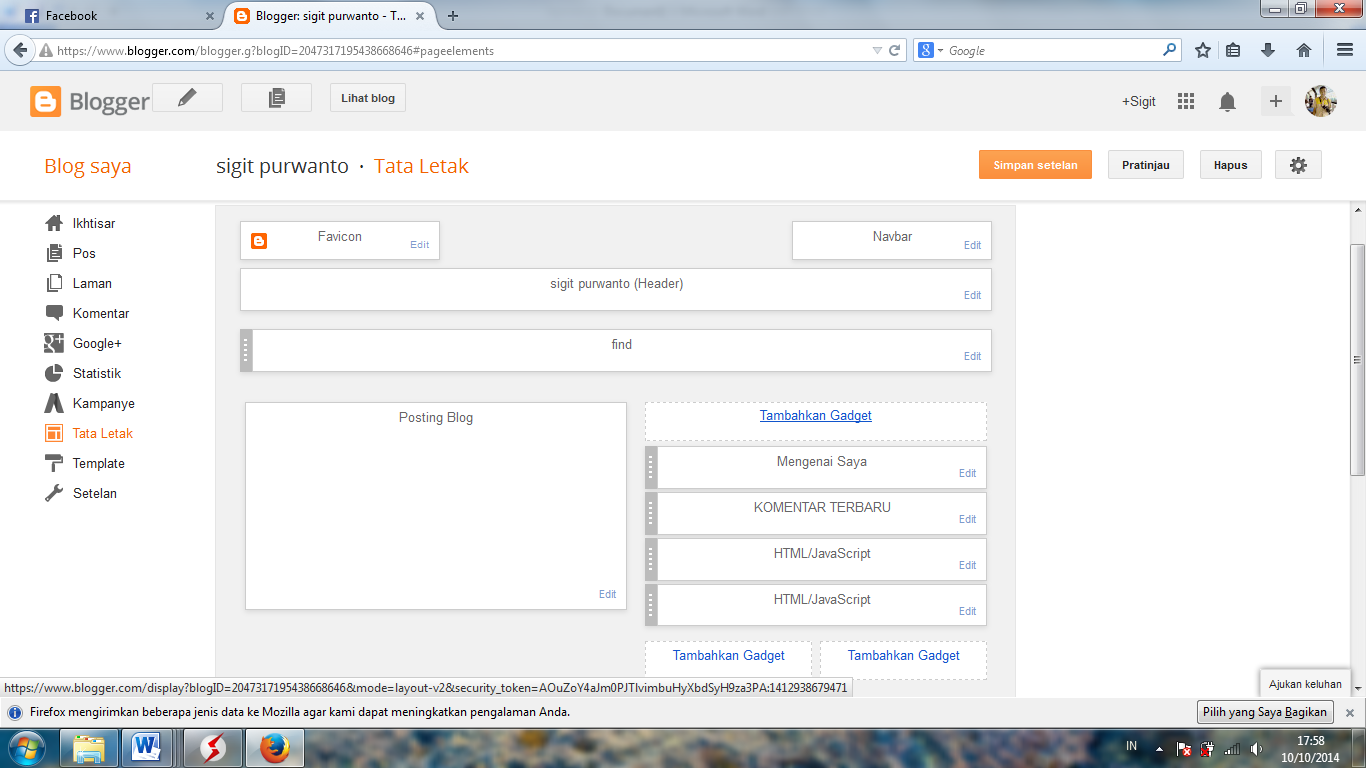Open post list via documents icon

pos(277,97)
